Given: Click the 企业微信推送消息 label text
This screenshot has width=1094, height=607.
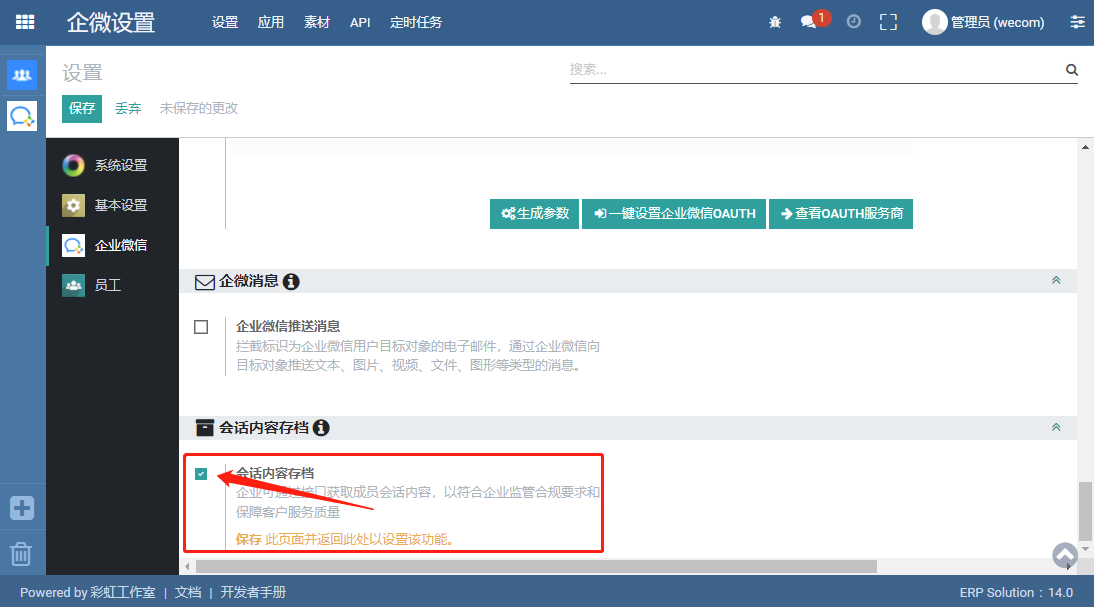Looking at the screenshot, I should (x=287, y=326).
